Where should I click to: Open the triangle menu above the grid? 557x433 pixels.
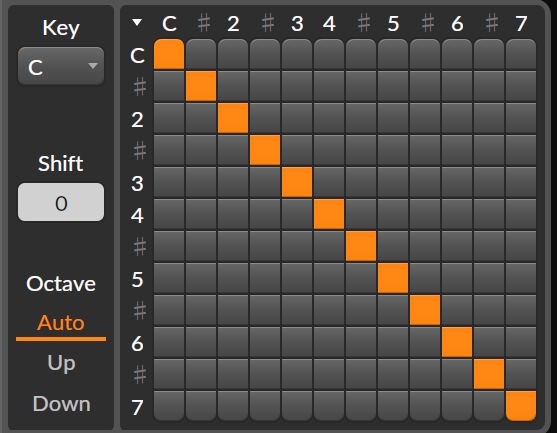(137, 23)
